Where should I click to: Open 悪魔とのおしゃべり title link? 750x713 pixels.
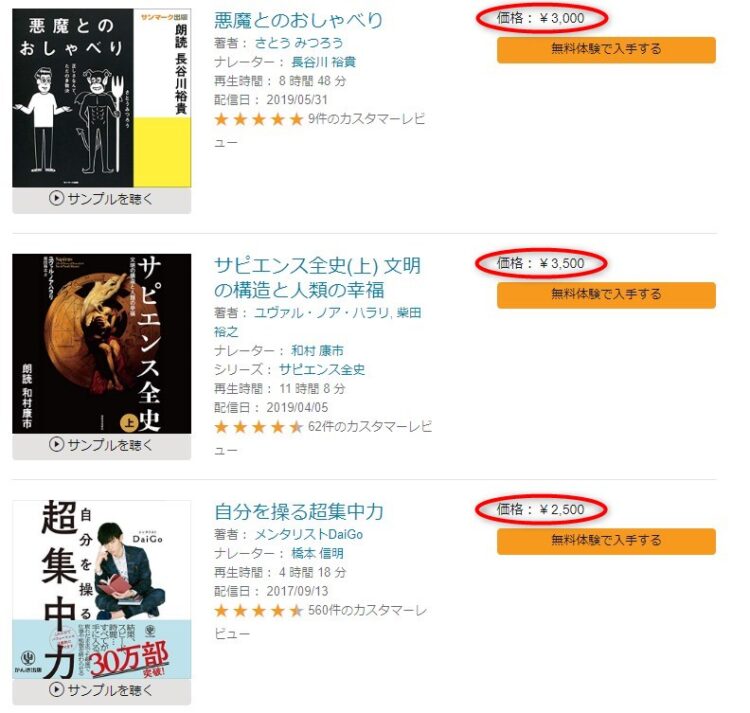298,21
